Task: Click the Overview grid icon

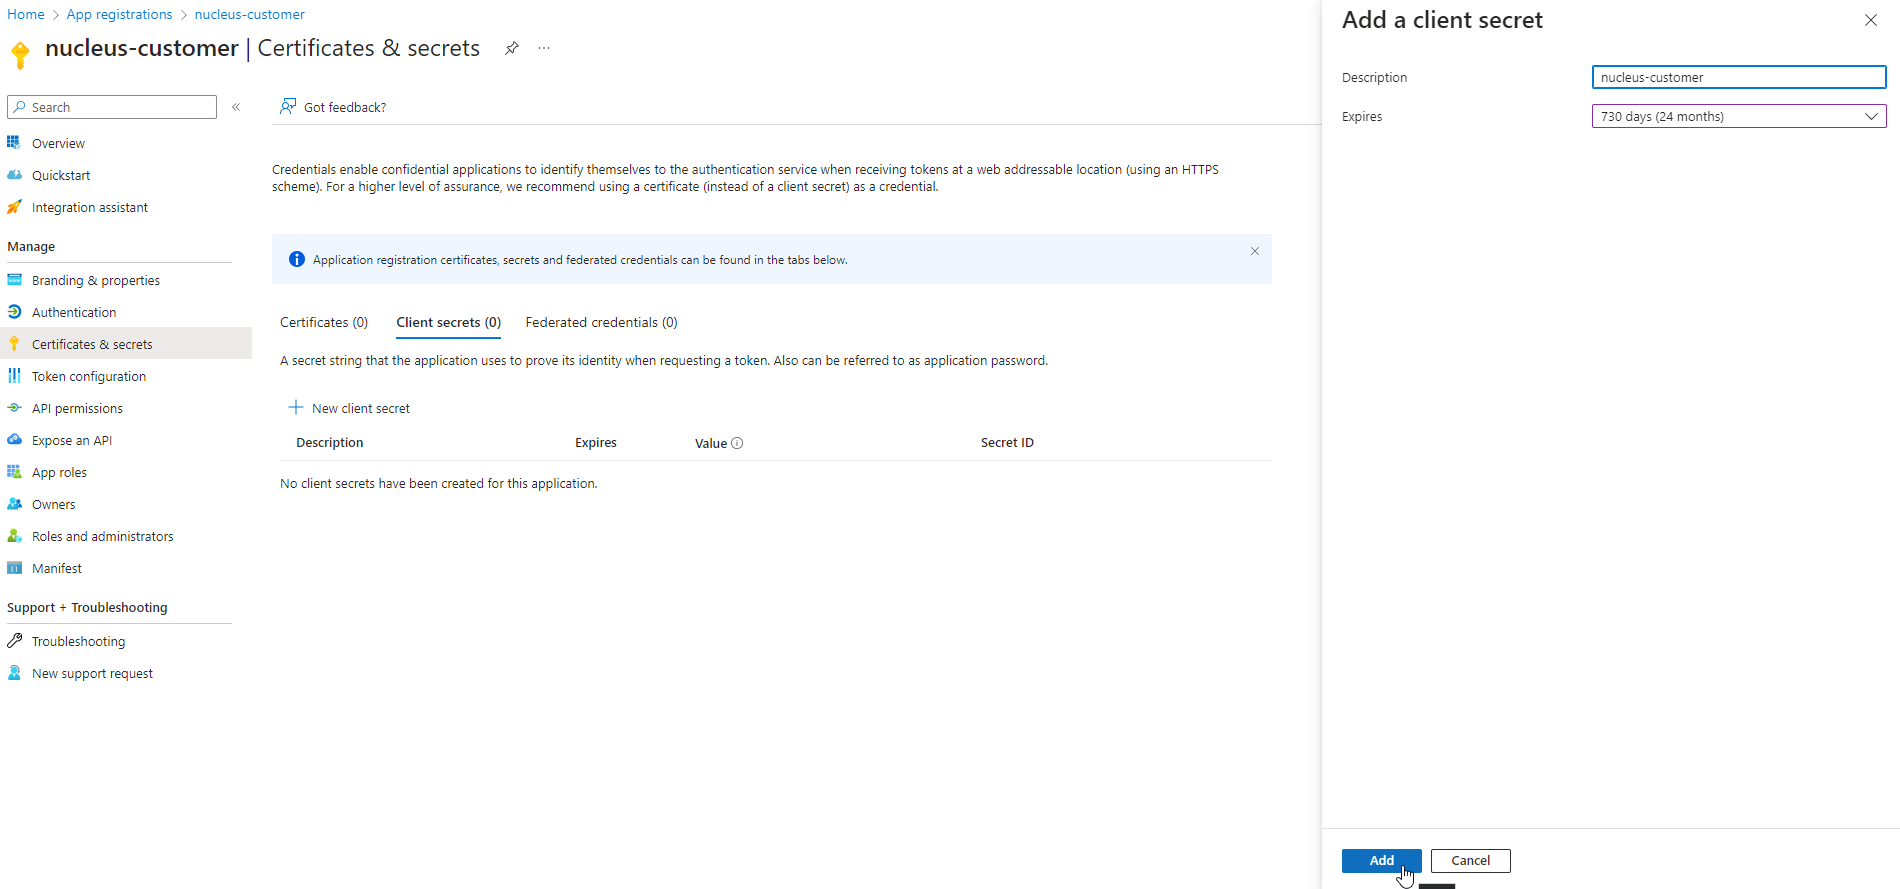Action: (x=14, y=143)
